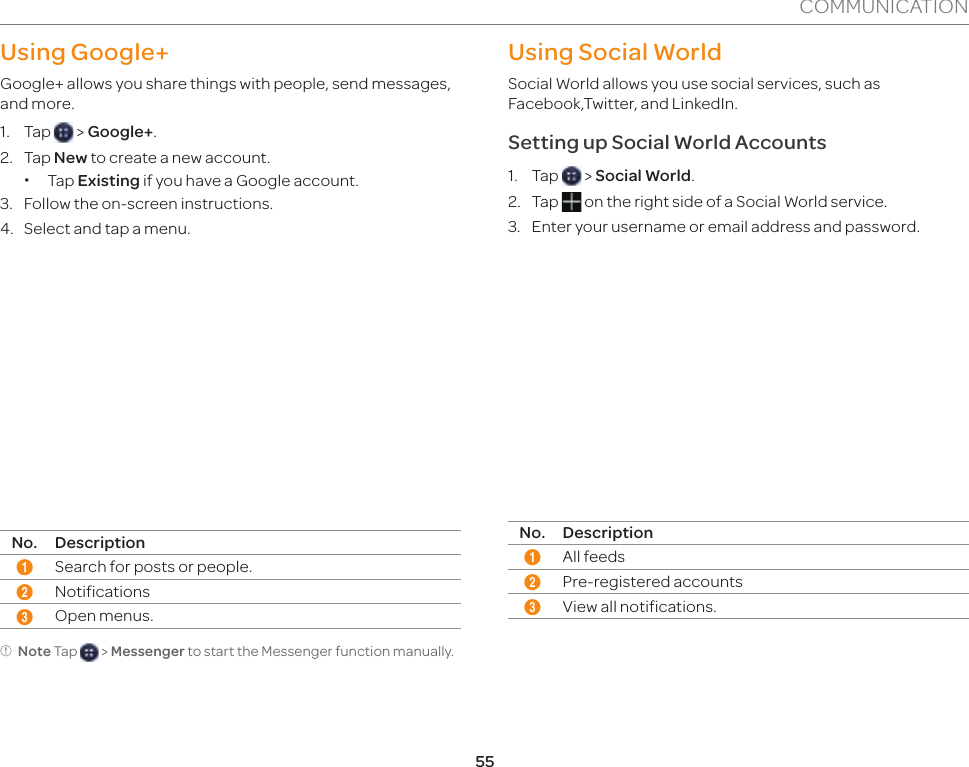The width and height of the screenshot is (969, 767).
Task: Click the bold word 'New' in step 2
Action: (70, 158)
